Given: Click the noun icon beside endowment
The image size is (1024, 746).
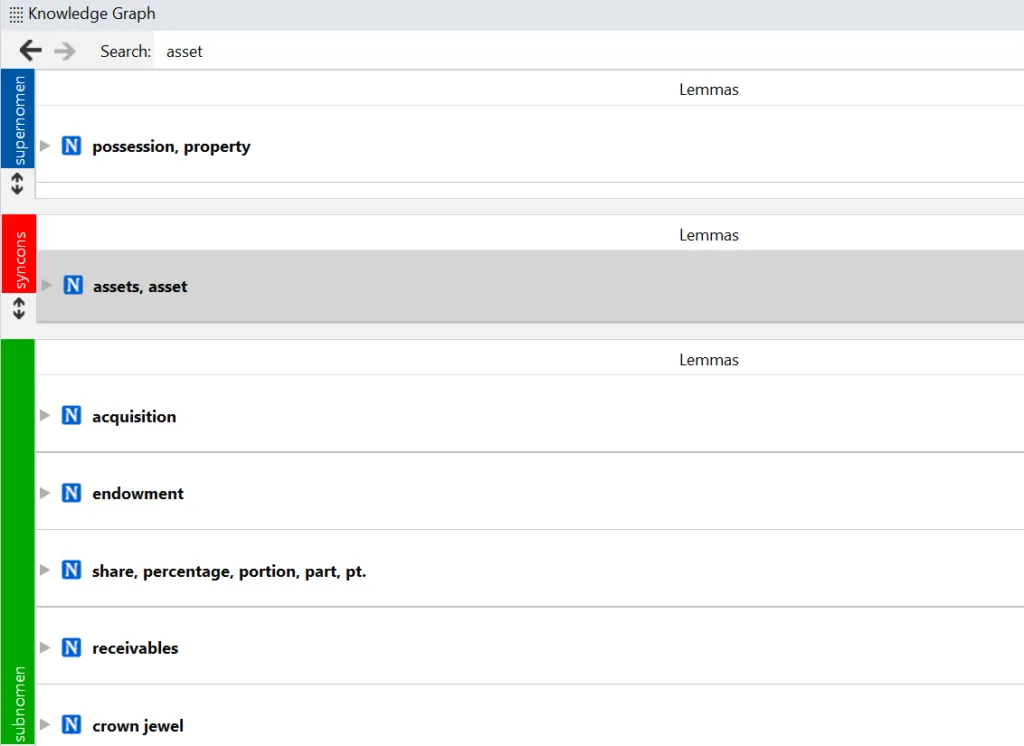Looking at the screenshot, I should (x=71, y=493).
